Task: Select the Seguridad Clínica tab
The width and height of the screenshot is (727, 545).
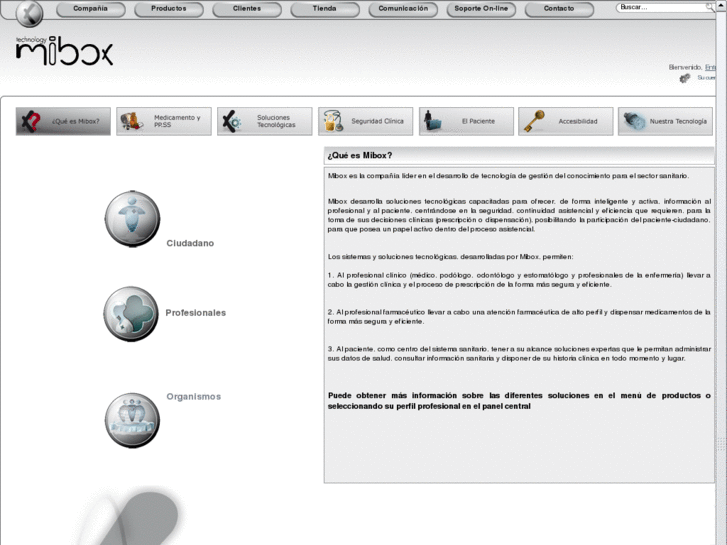Action: tap(365, 122)
